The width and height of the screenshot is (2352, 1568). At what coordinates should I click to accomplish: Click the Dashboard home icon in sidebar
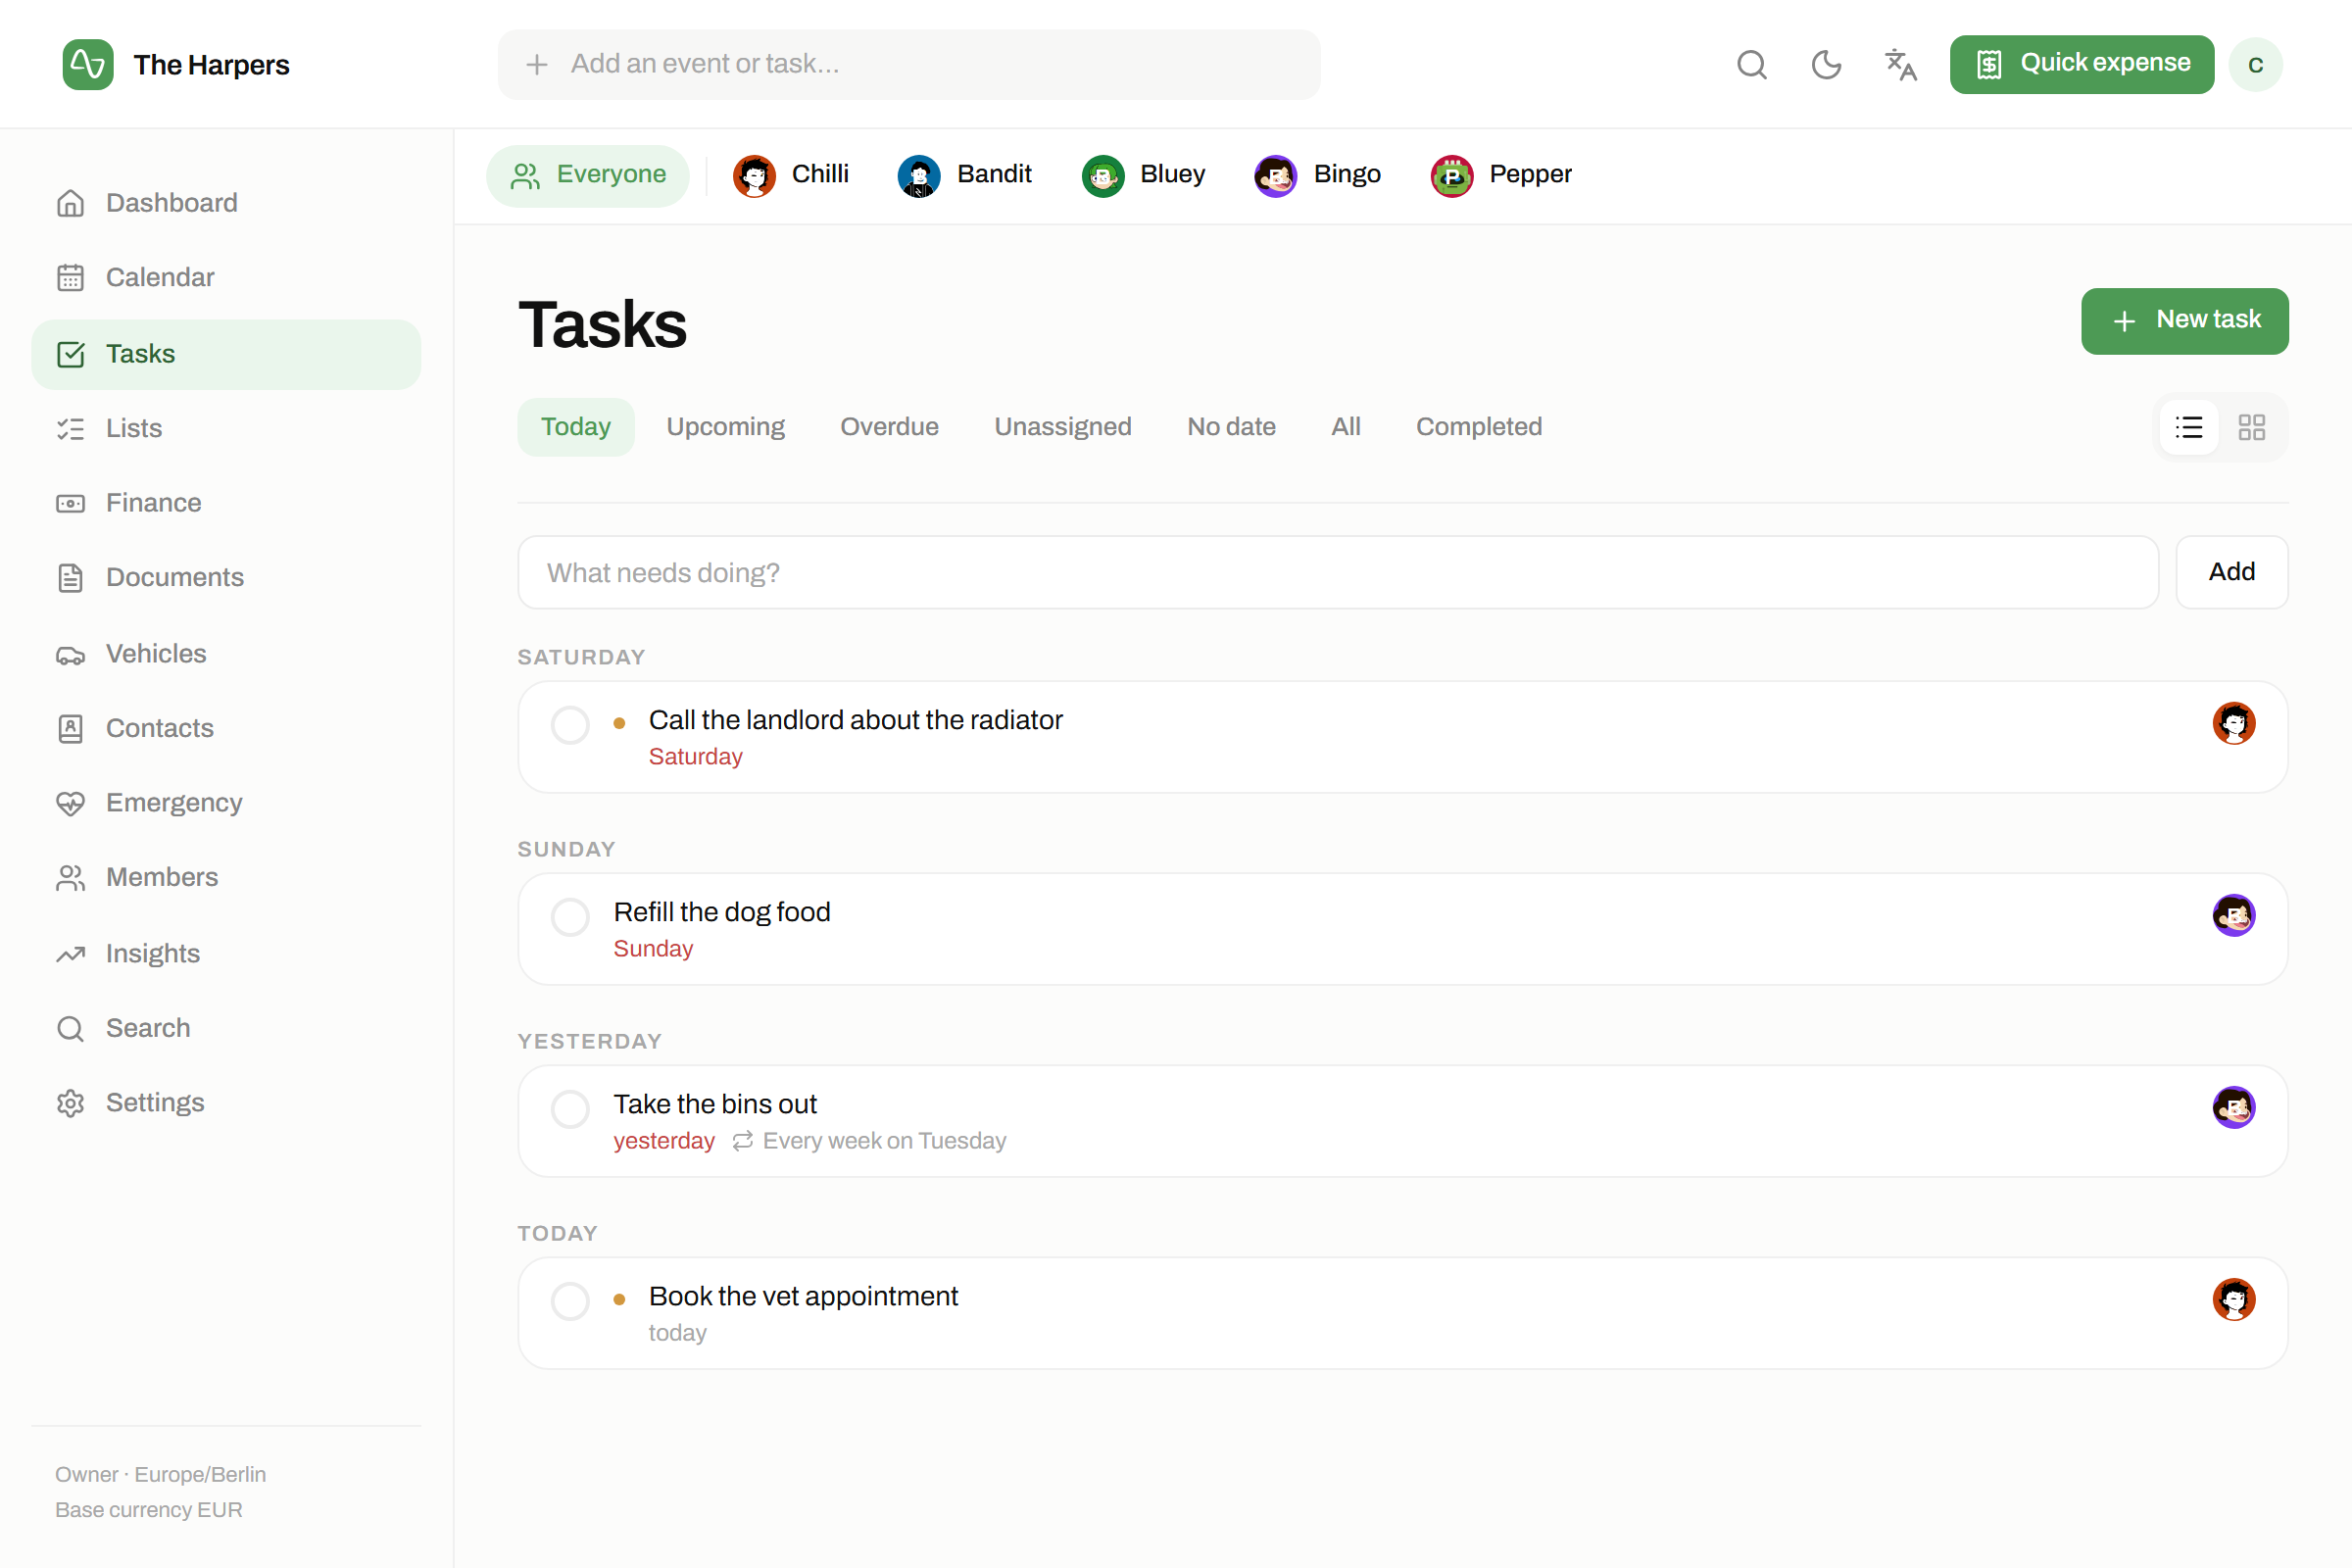coord(70,203)
